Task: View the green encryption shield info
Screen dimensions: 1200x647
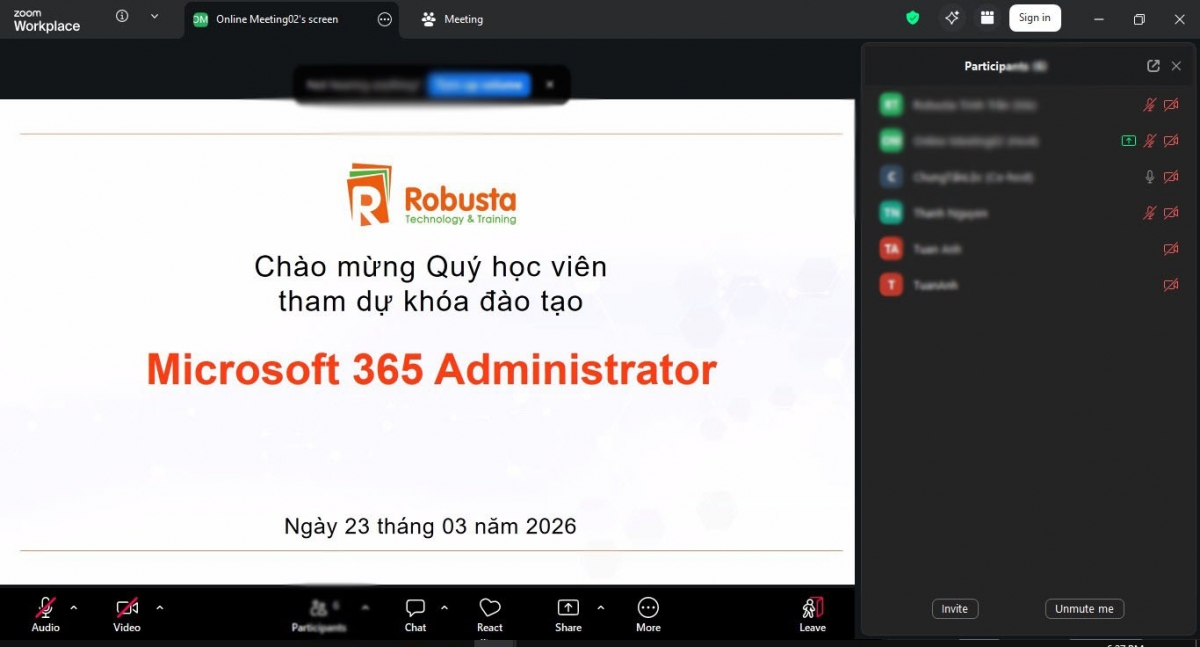Action: 912,18
